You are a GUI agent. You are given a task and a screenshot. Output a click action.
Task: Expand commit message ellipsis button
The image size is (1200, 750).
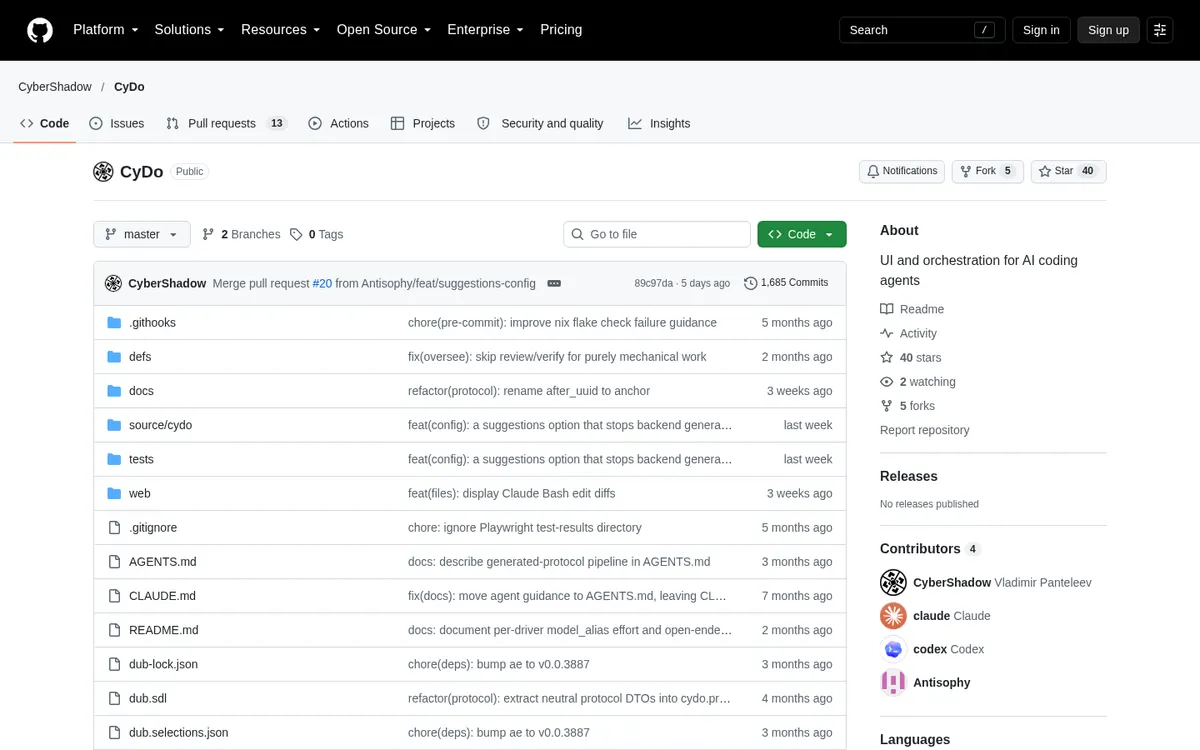pyautogui.click(x=554, y=283)
